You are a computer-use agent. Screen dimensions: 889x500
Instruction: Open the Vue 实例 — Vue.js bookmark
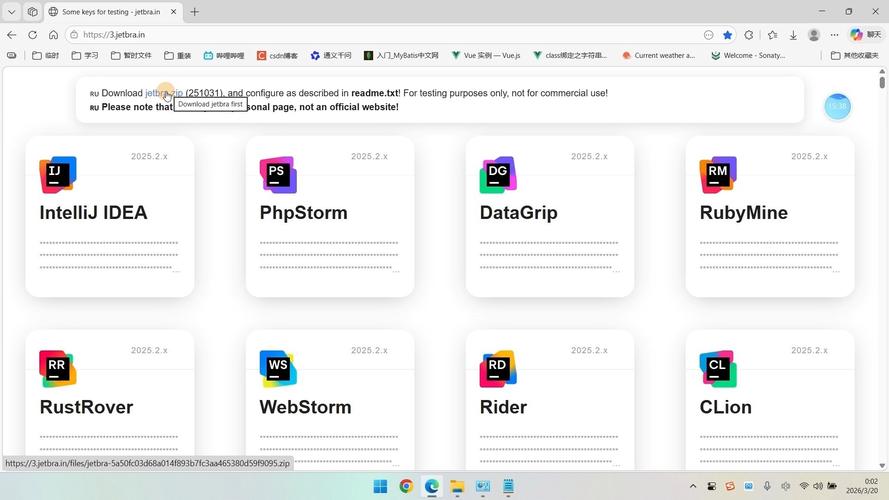tap(486, 56)
